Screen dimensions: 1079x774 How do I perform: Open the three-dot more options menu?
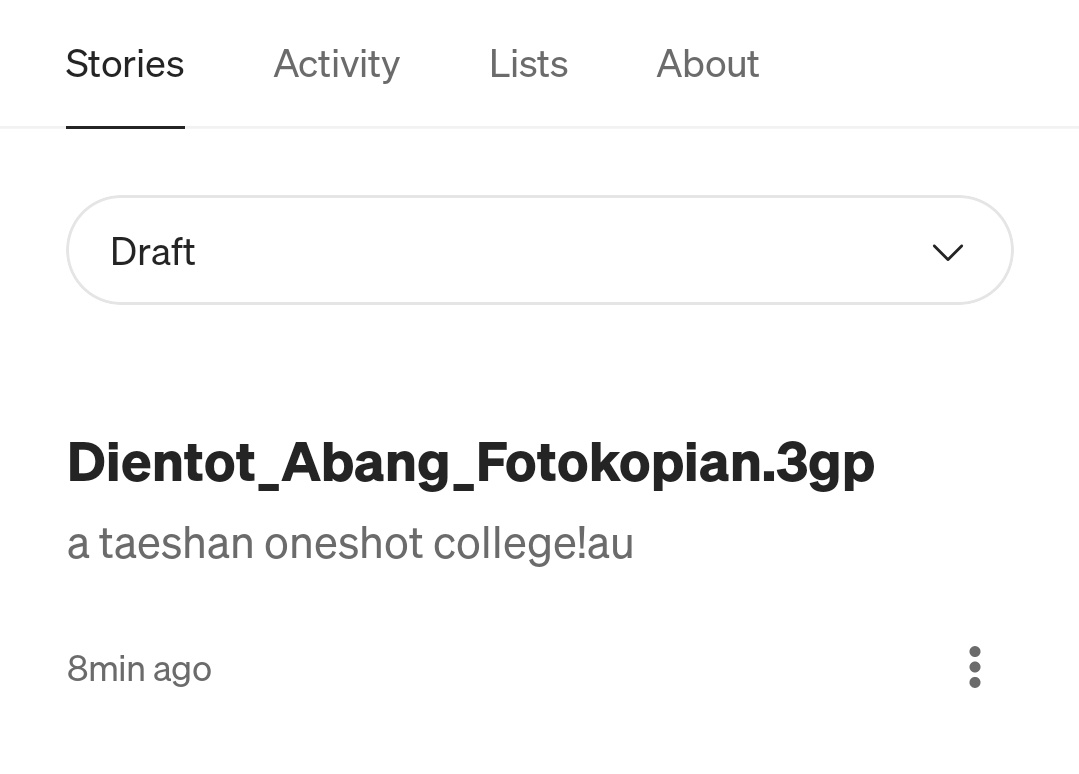pyautogui.click(x=974, y=667)
